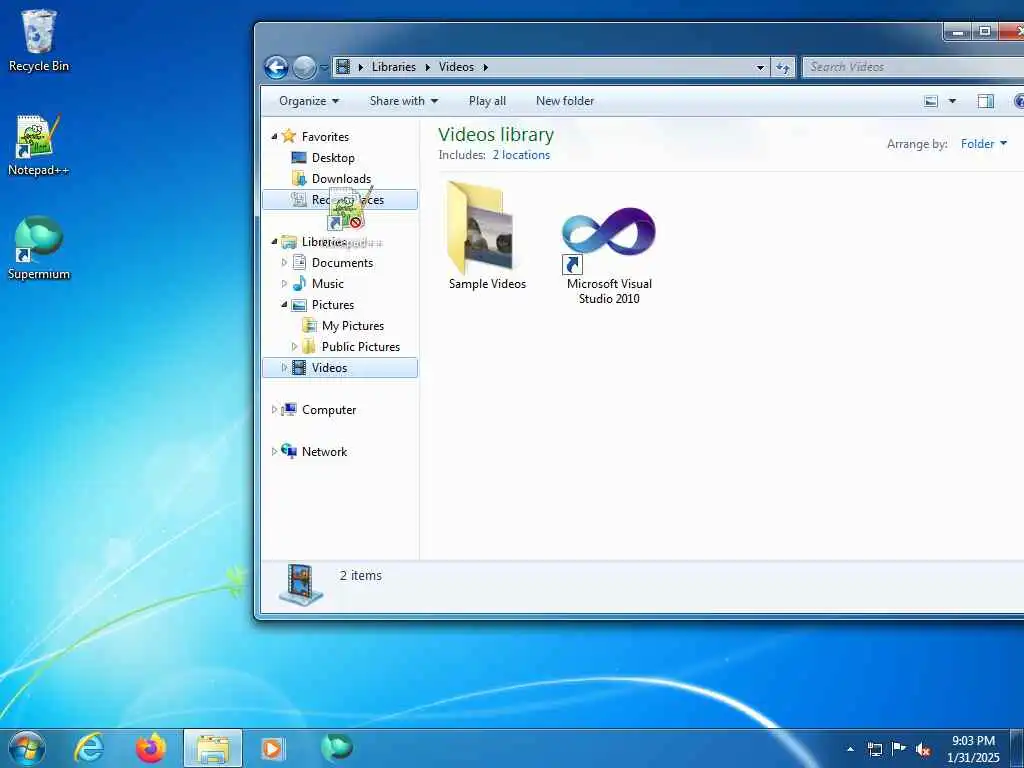
Task: Click New folder button
Action: [565, 101]
